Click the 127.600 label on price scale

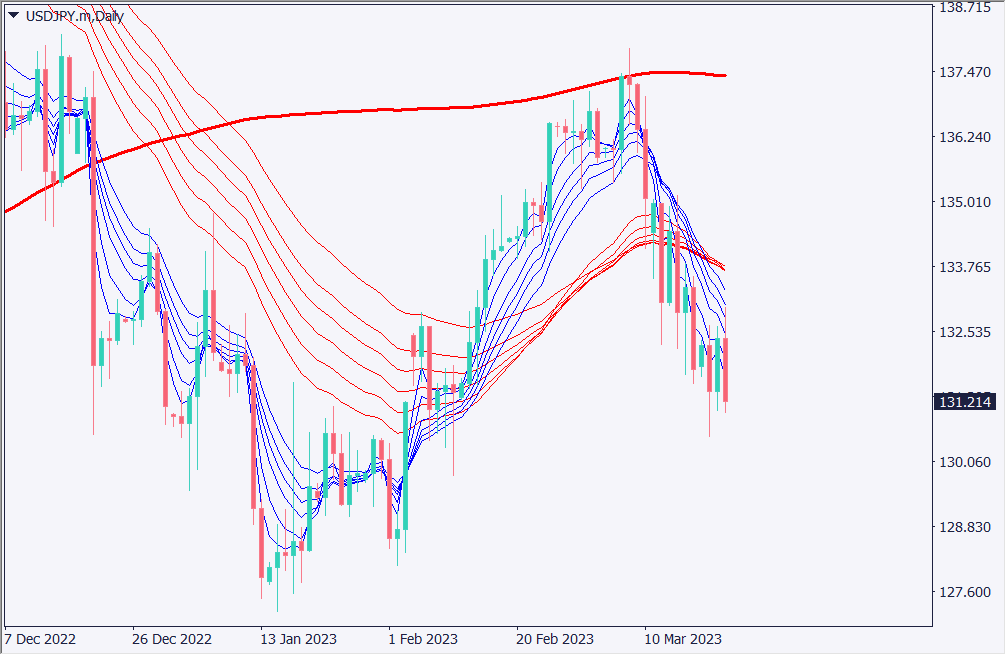coord(966,592)
